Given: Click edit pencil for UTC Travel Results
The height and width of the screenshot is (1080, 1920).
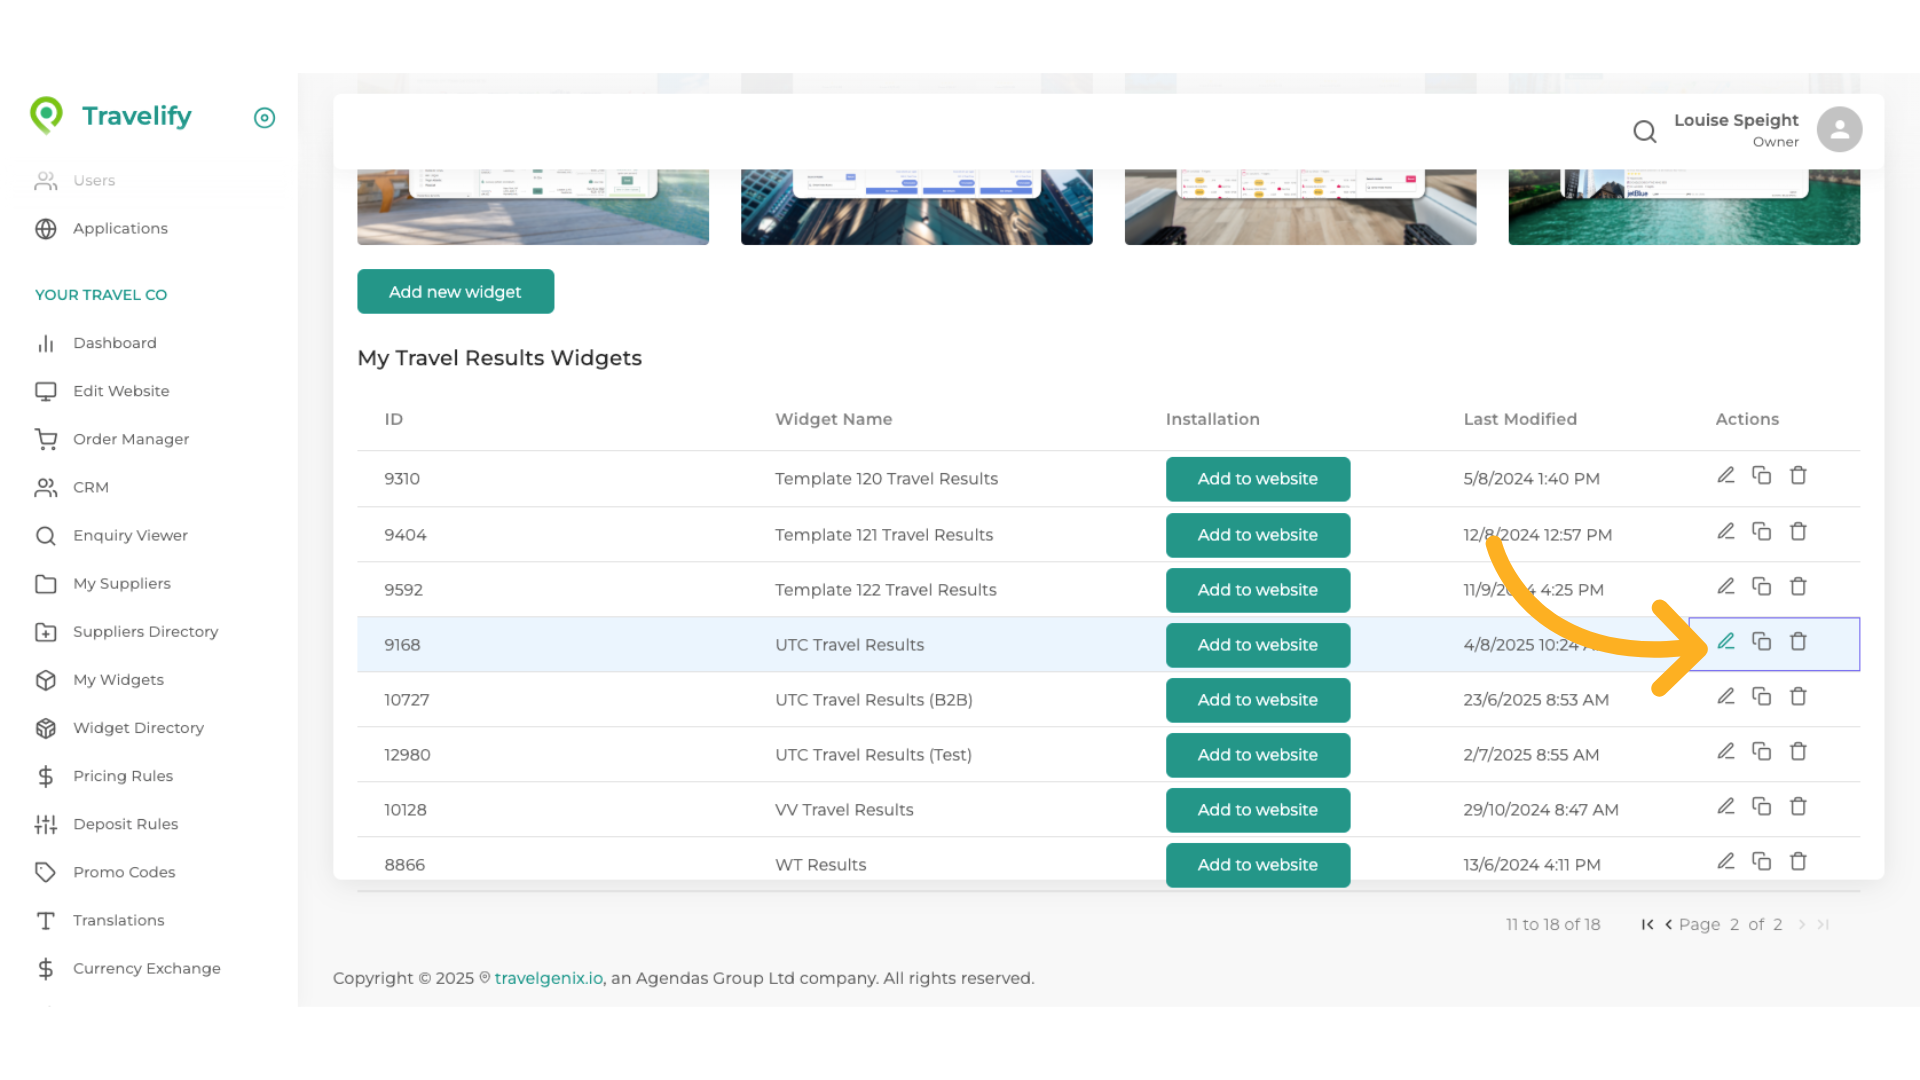Looking at the screenshot, I should tap(1726, 642).
